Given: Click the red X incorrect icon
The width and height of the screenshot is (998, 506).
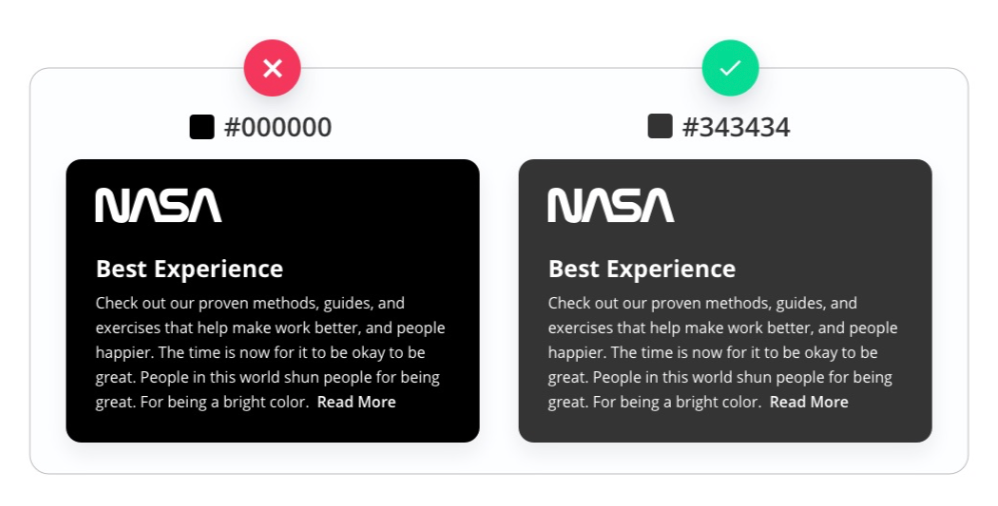Looking at the screenshot, I should (272, 68).
